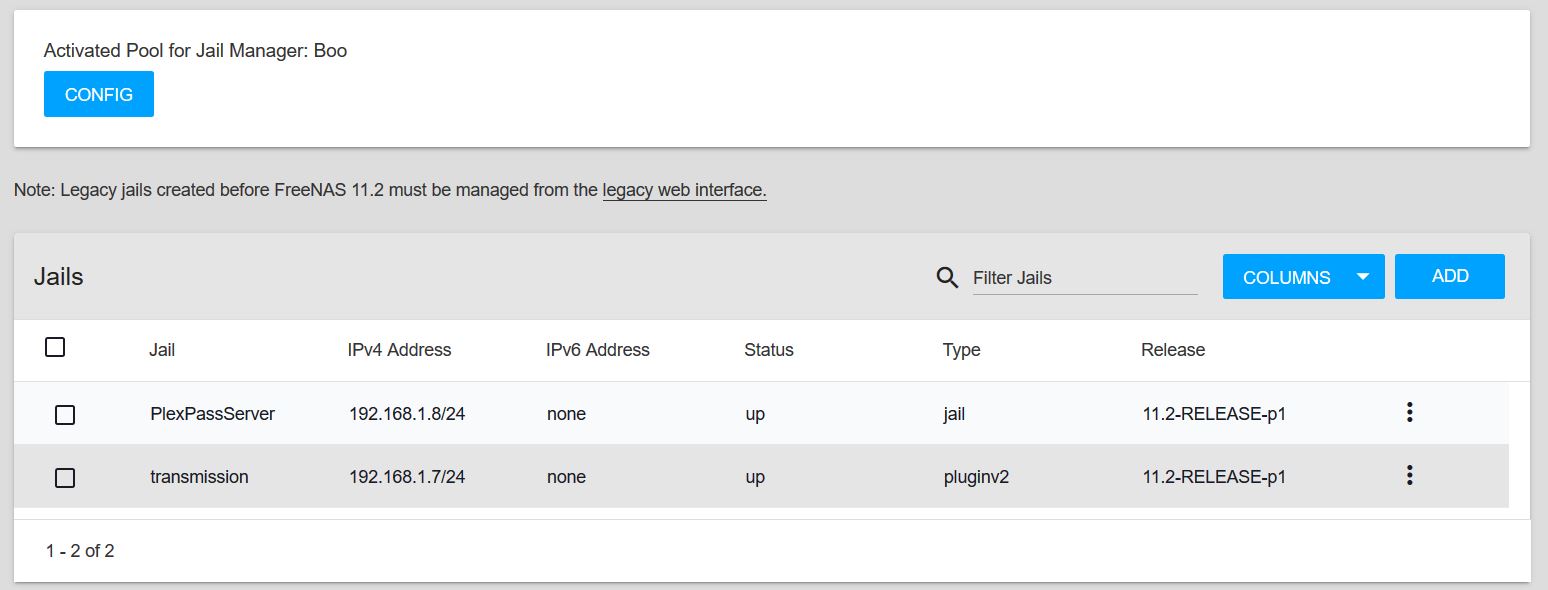Open transmission row three-dot menu
The width and height of the screenshot is (1548, 590).
coord(1409,475)
